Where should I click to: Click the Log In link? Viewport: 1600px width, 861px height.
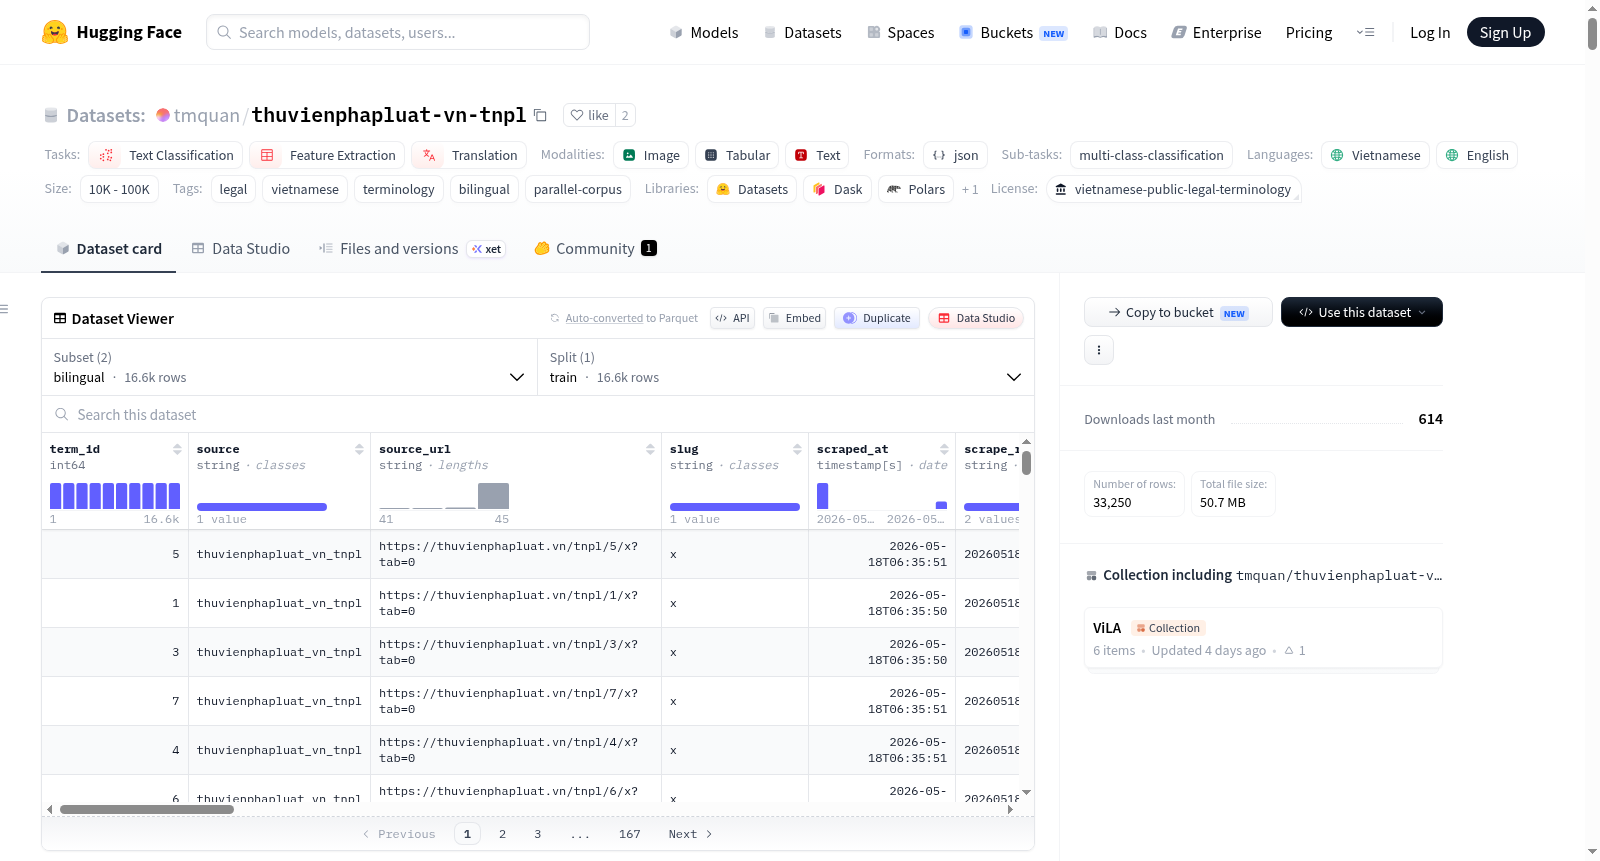pos(1430,32)
